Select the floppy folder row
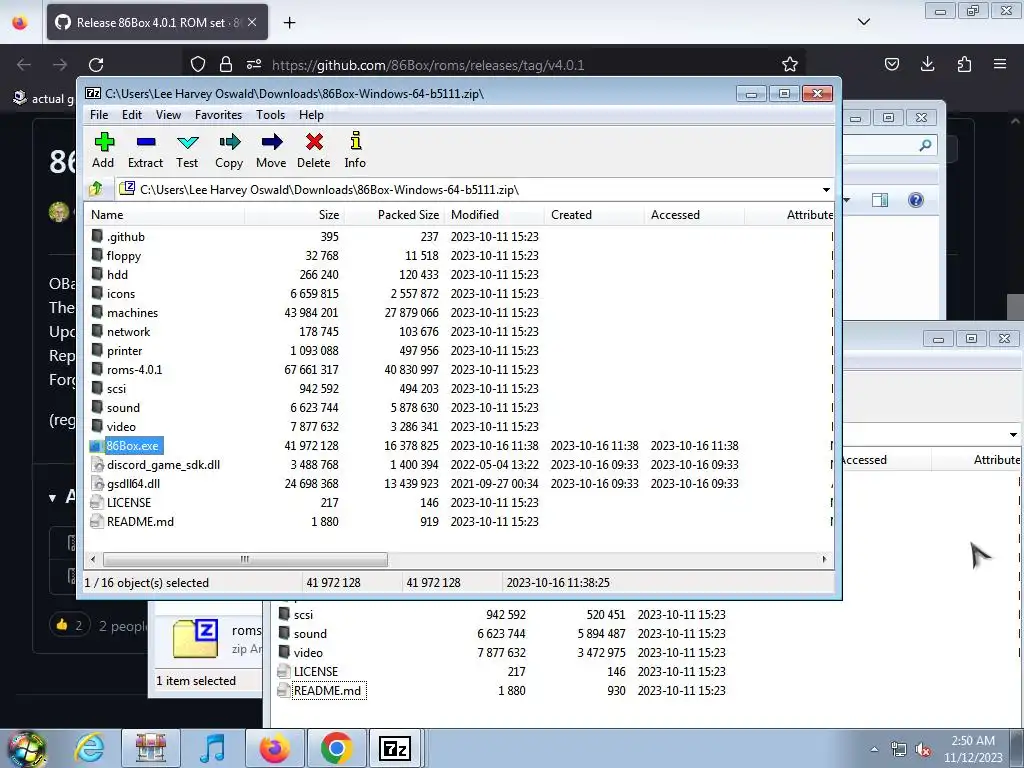 (458, 255)
